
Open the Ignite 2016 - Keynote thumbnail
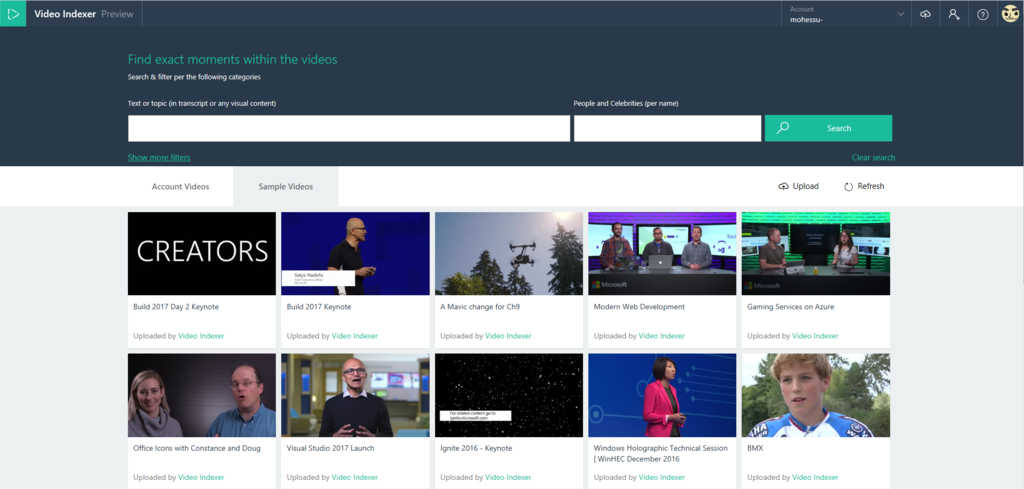[509, 395]
